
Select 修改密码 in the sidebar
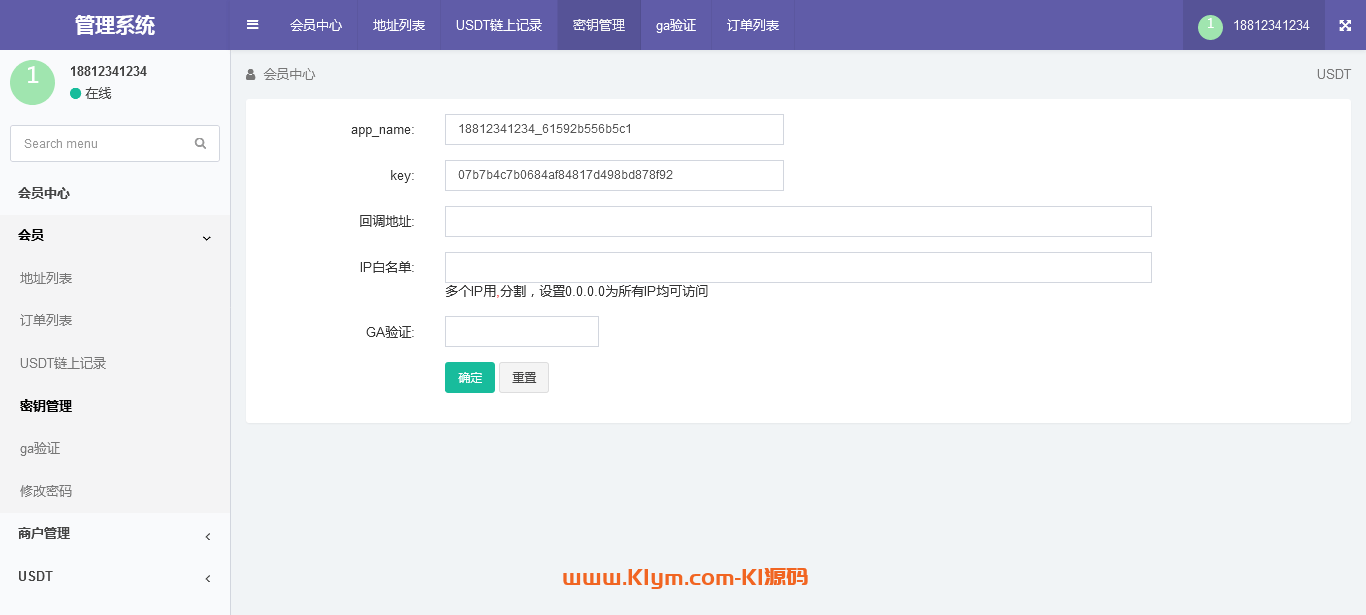(x=46, y=491)
